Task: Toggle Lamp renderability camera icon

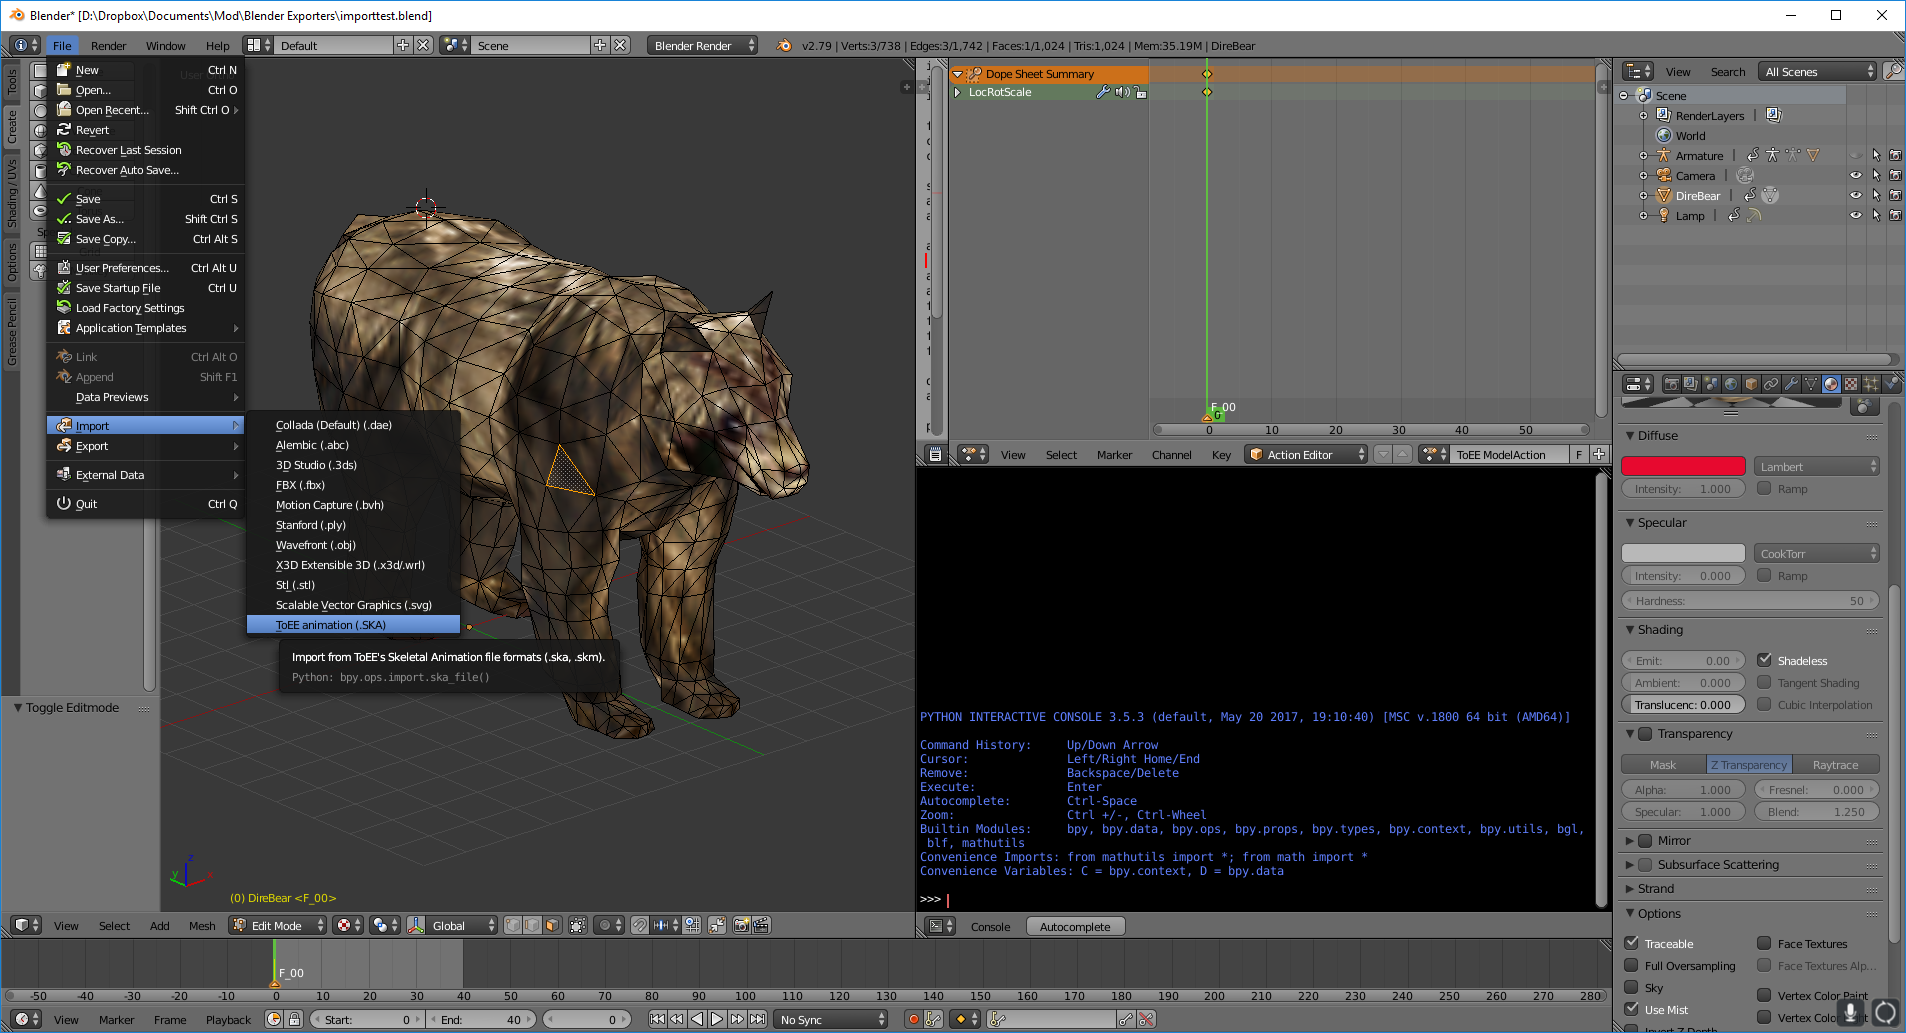Action: tap(1895, 215)
